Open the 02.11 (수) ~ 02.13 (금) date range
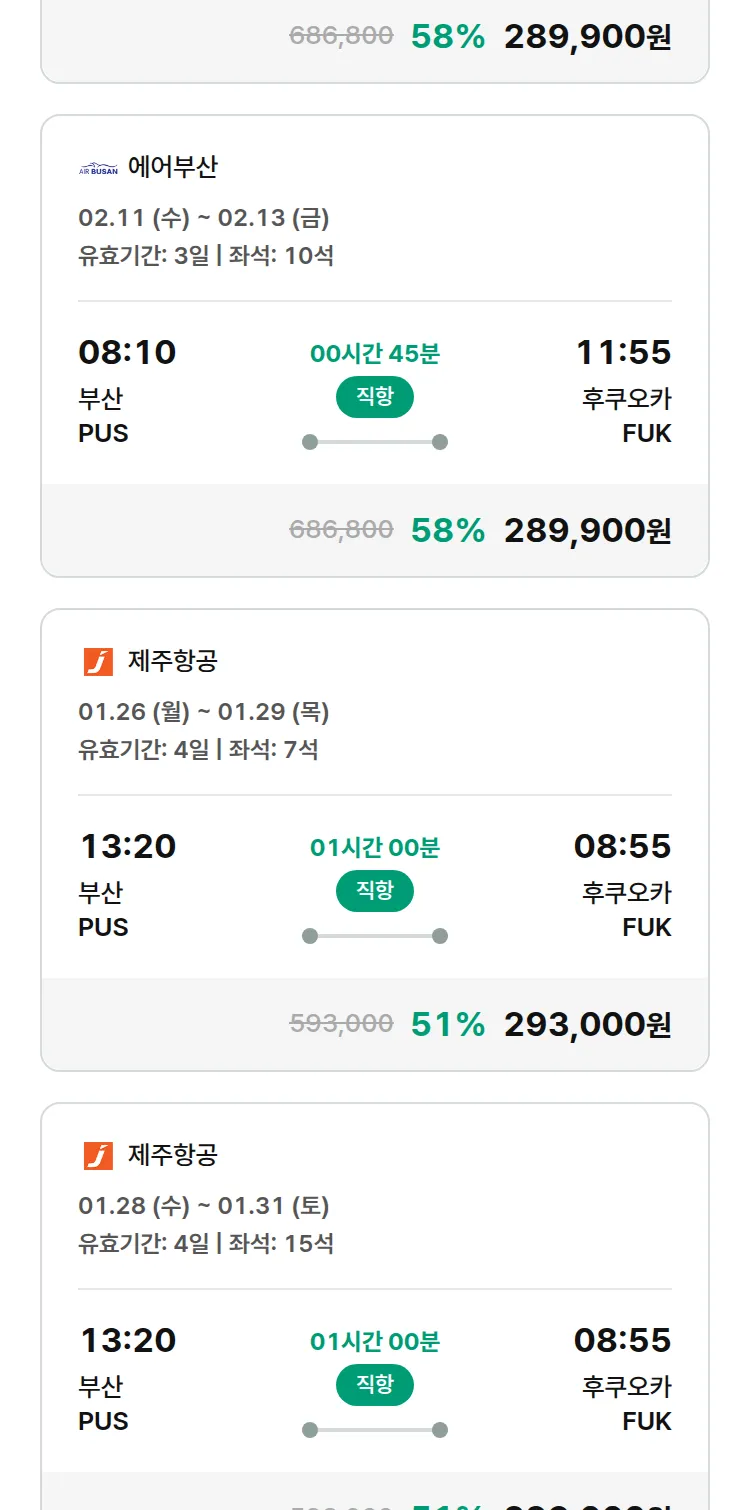Screen dimensions: 750x1510 pyautogui.click(x=204, y=218)
